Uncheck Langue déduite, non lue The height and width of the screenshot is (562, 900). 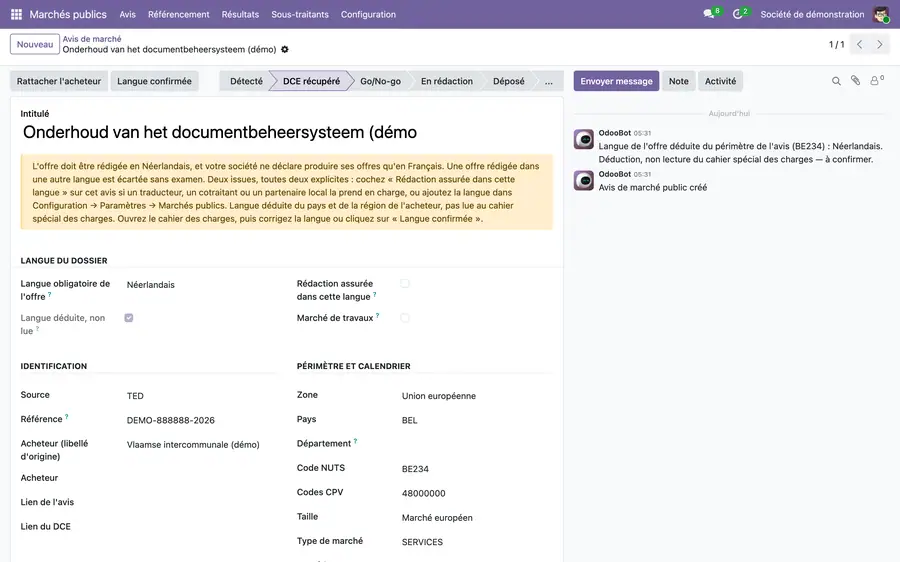(x=129, y=318)
